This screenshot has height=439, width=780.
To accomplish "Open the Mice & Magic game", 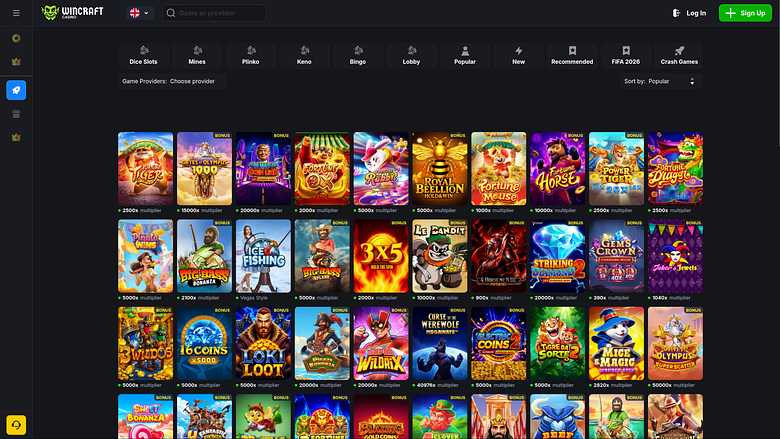I will click(x=616, y=344).
